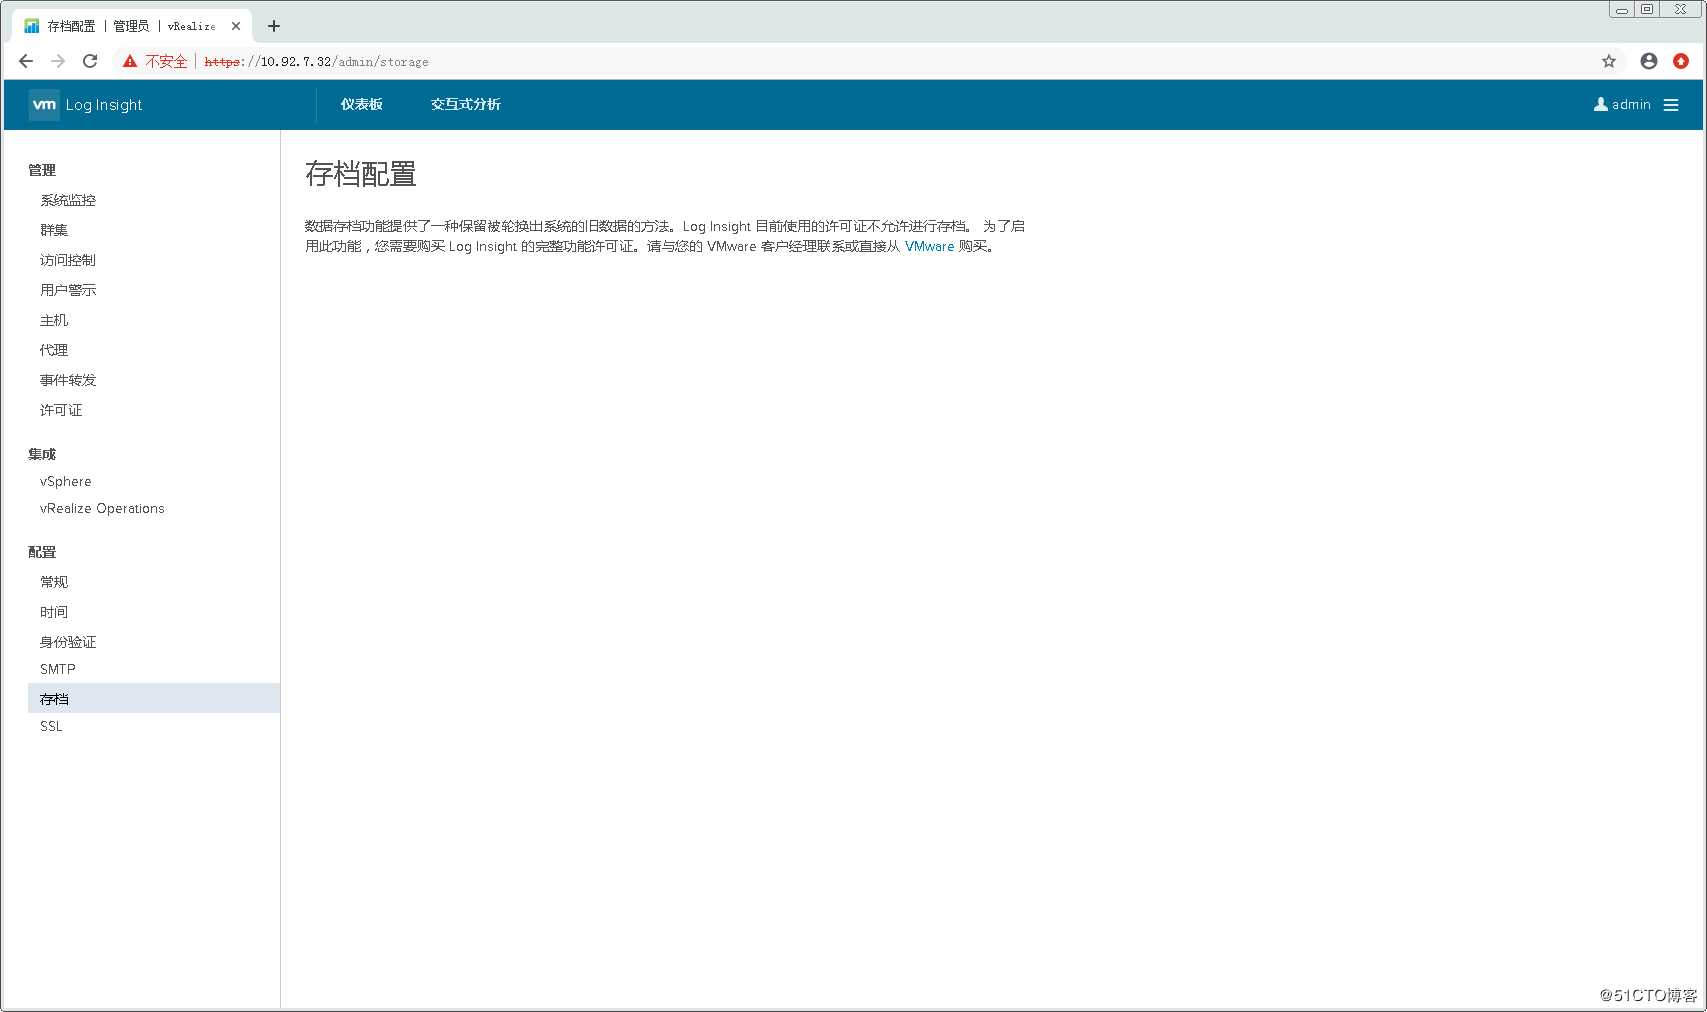Screen dimensions: 1707x1012
Task: Click the 集成 section header
Action: 42,454
